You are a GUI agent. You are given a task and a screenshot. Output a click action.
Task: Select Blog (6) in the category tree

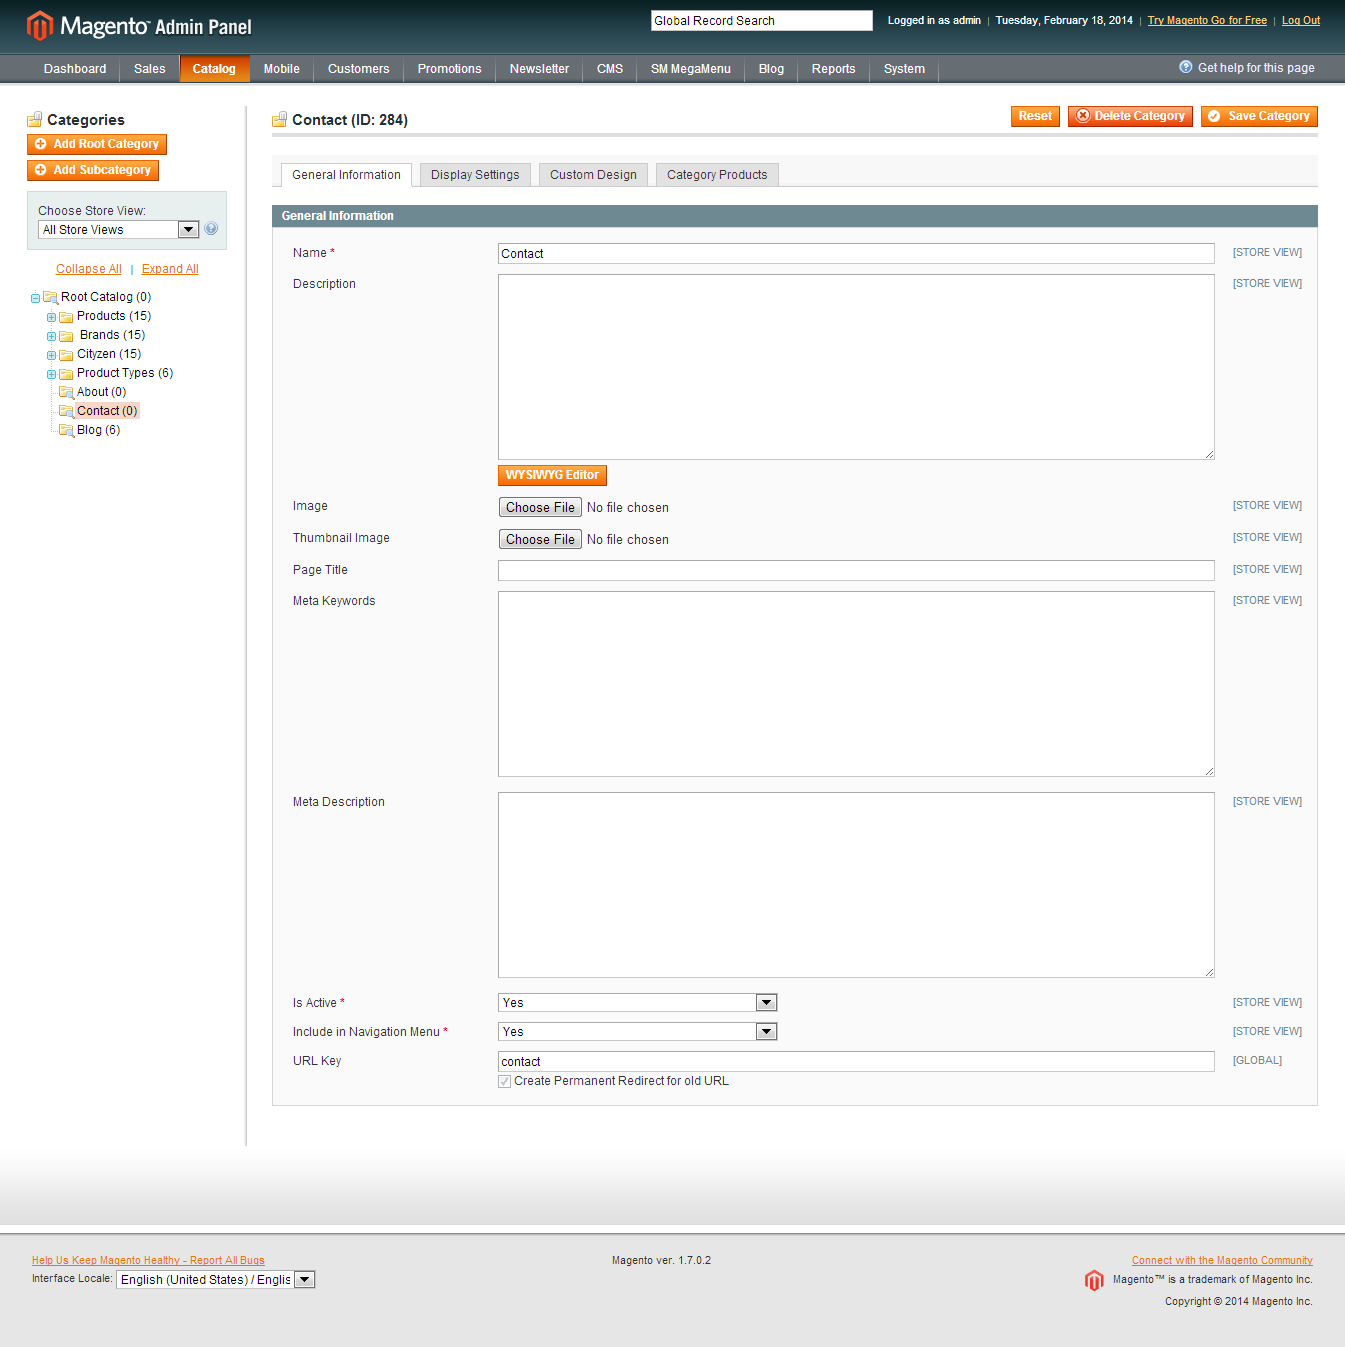coord(98,430)
